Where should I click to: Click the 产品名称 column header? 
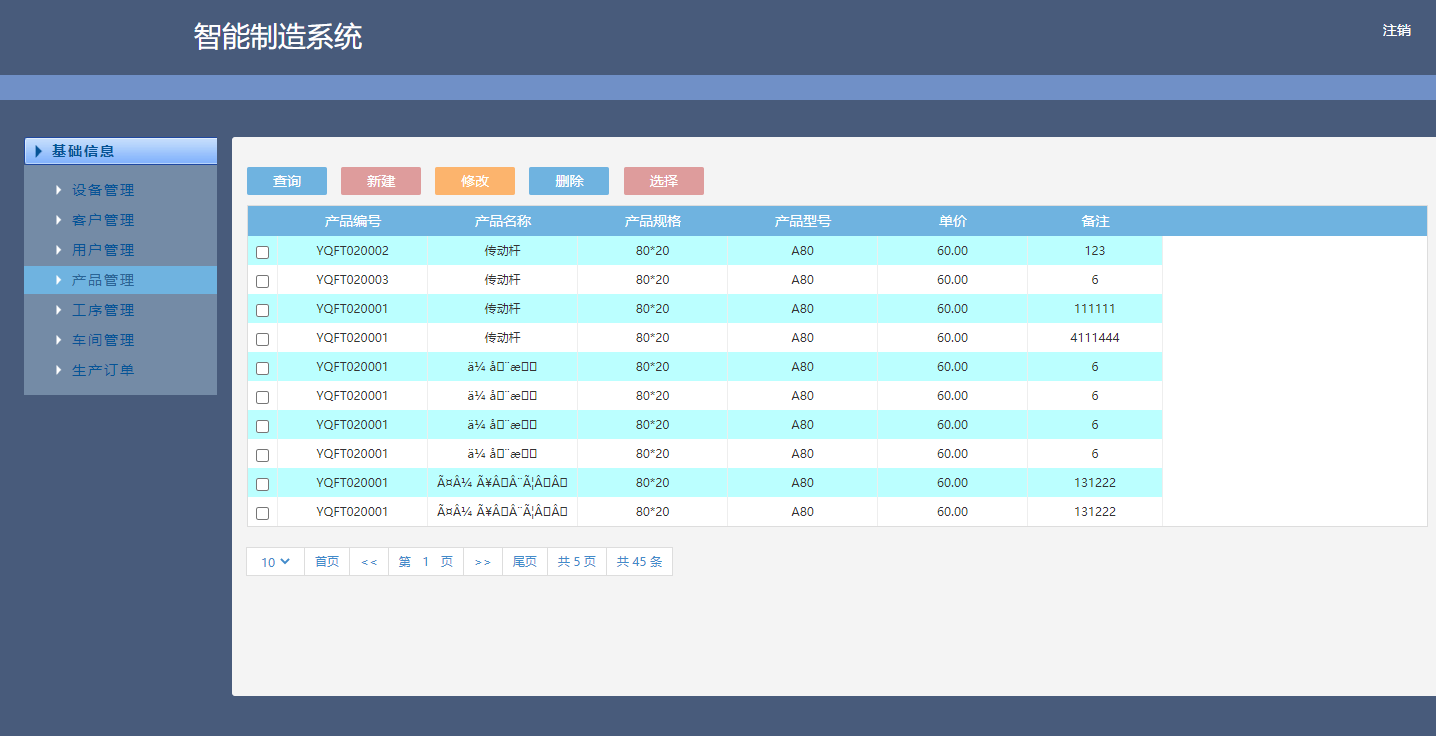pyautogui.click(x=502, y=221)
